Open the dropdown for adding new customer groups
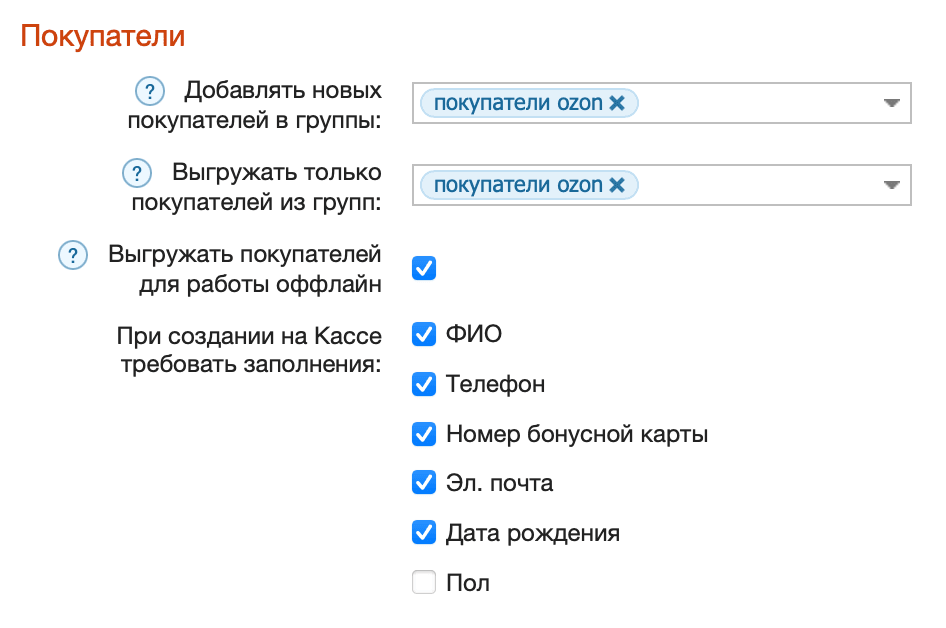This screenshot has width=946, height=628. click(893, 103)
